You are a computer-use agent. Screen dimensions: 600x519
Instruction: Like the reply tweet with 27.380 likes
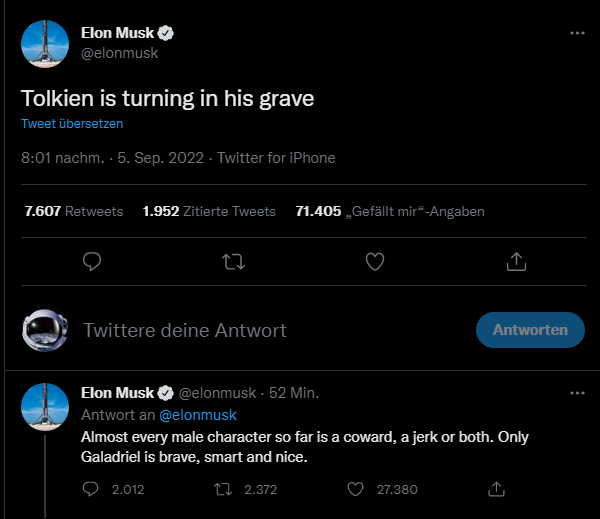[355, 489]
